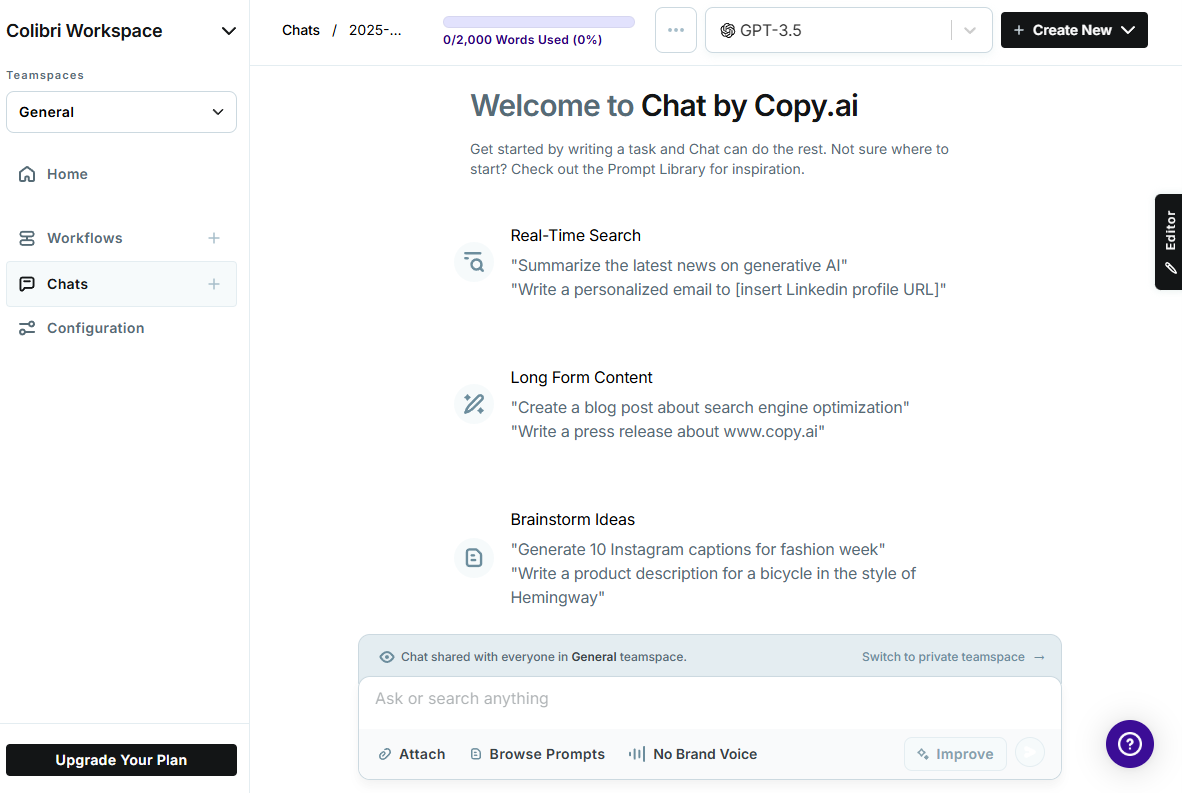Open the Home page from sidebar
Screen dimensions: 1182x793
click(121, 174)
